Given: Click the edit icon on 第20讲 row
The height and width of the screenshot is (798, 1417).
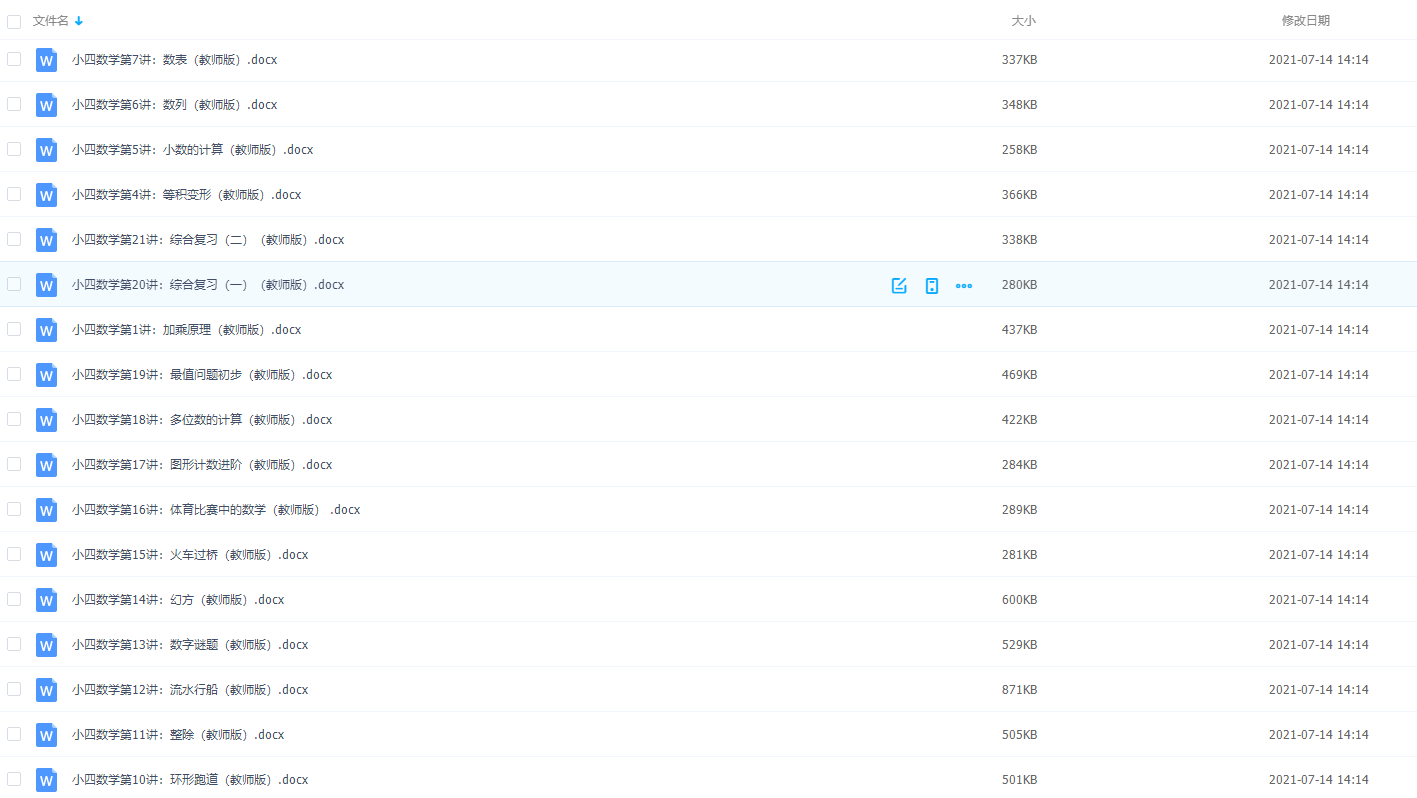Looking at the screenshot, I should (899, 285).
